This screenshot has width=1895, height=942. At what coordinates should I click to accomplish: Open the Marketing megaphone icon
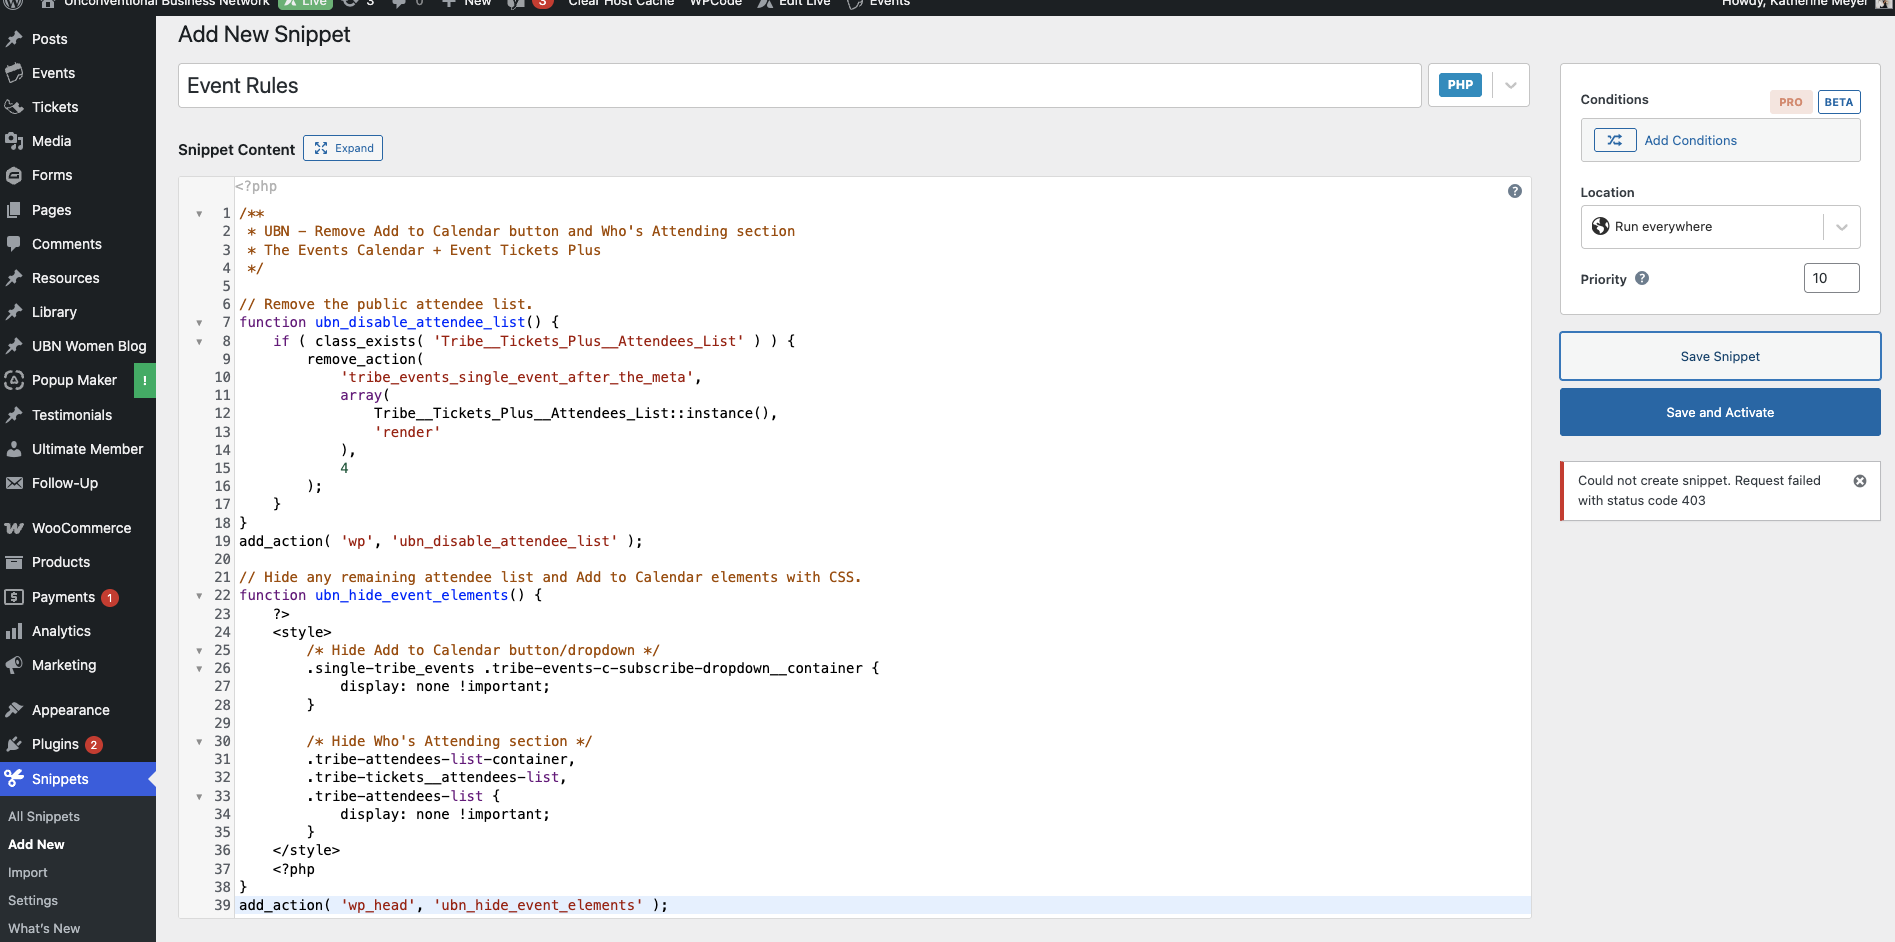pos(14,665)
